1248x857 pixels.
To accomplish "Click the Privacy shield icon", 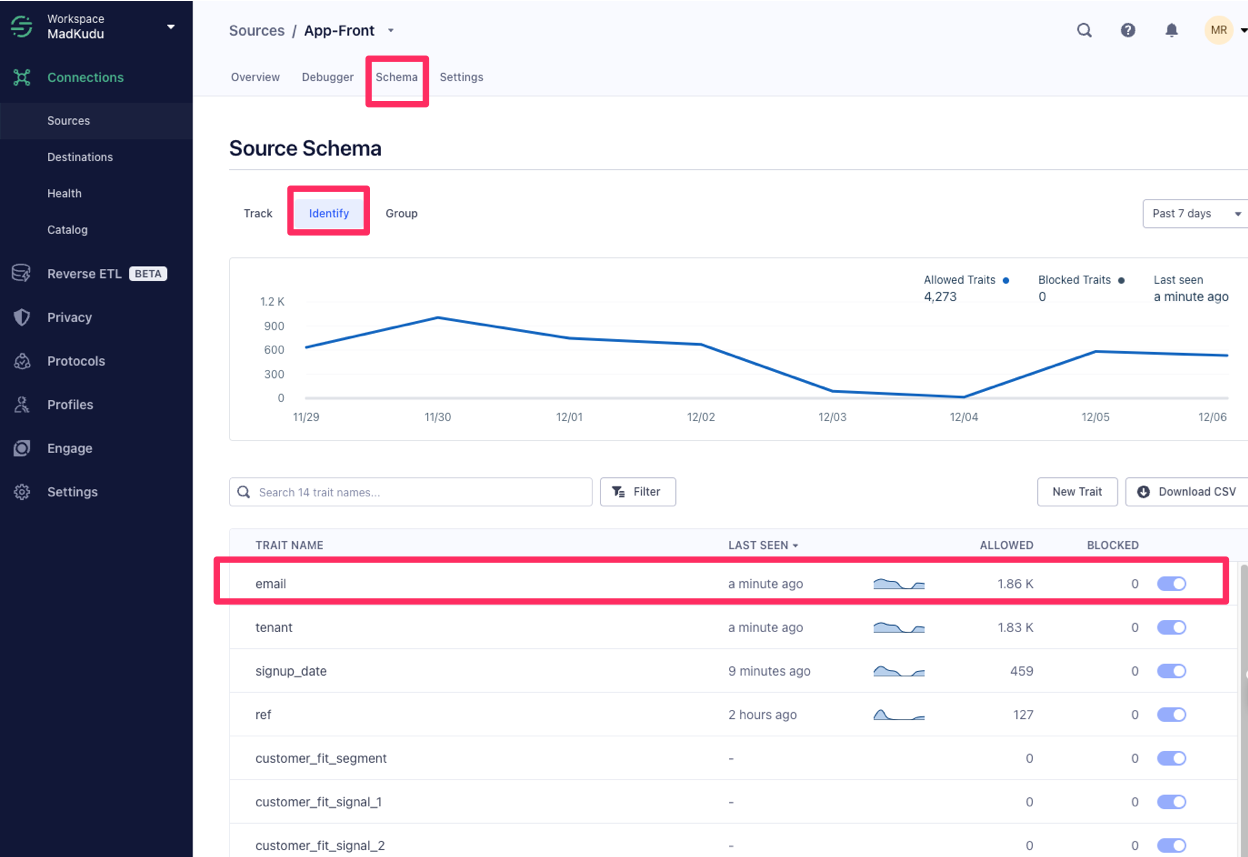I will [20, 317].
